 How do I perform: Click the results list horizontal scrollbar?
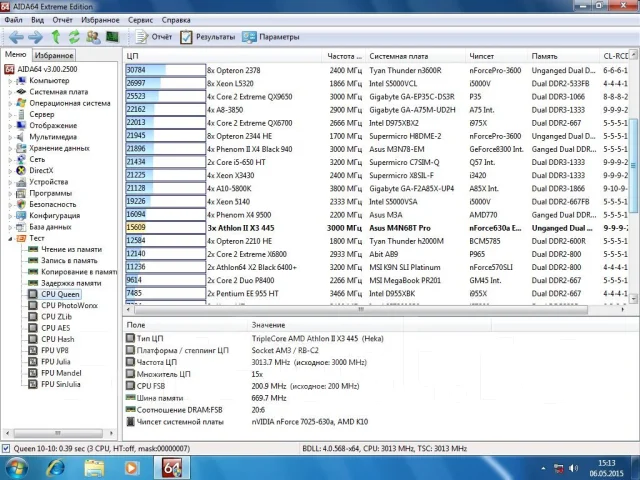pos(361,309)
